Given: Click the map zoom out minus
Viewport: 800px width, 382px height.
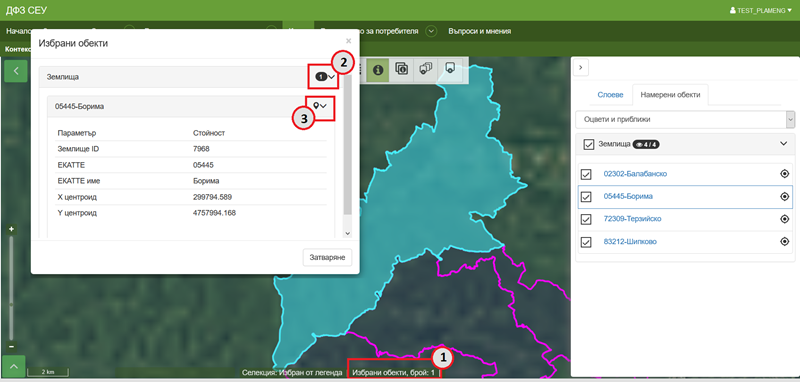Looking at the screenshot, I should [11, 347].
